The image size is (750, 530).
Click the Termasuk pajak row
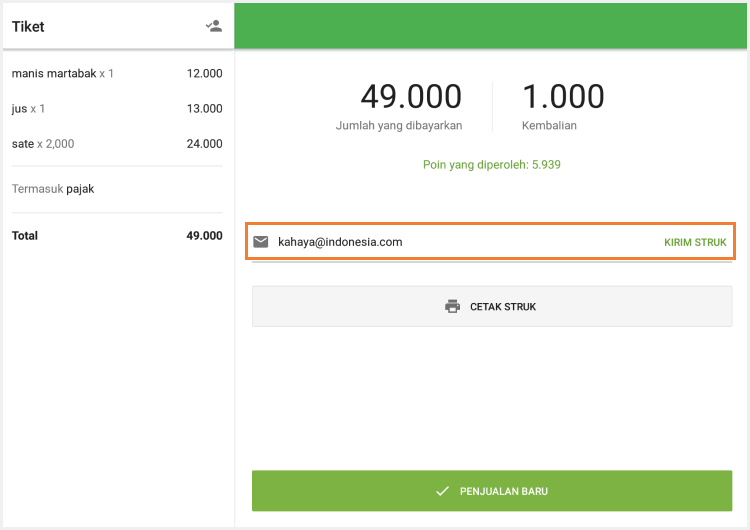point(53,188)
